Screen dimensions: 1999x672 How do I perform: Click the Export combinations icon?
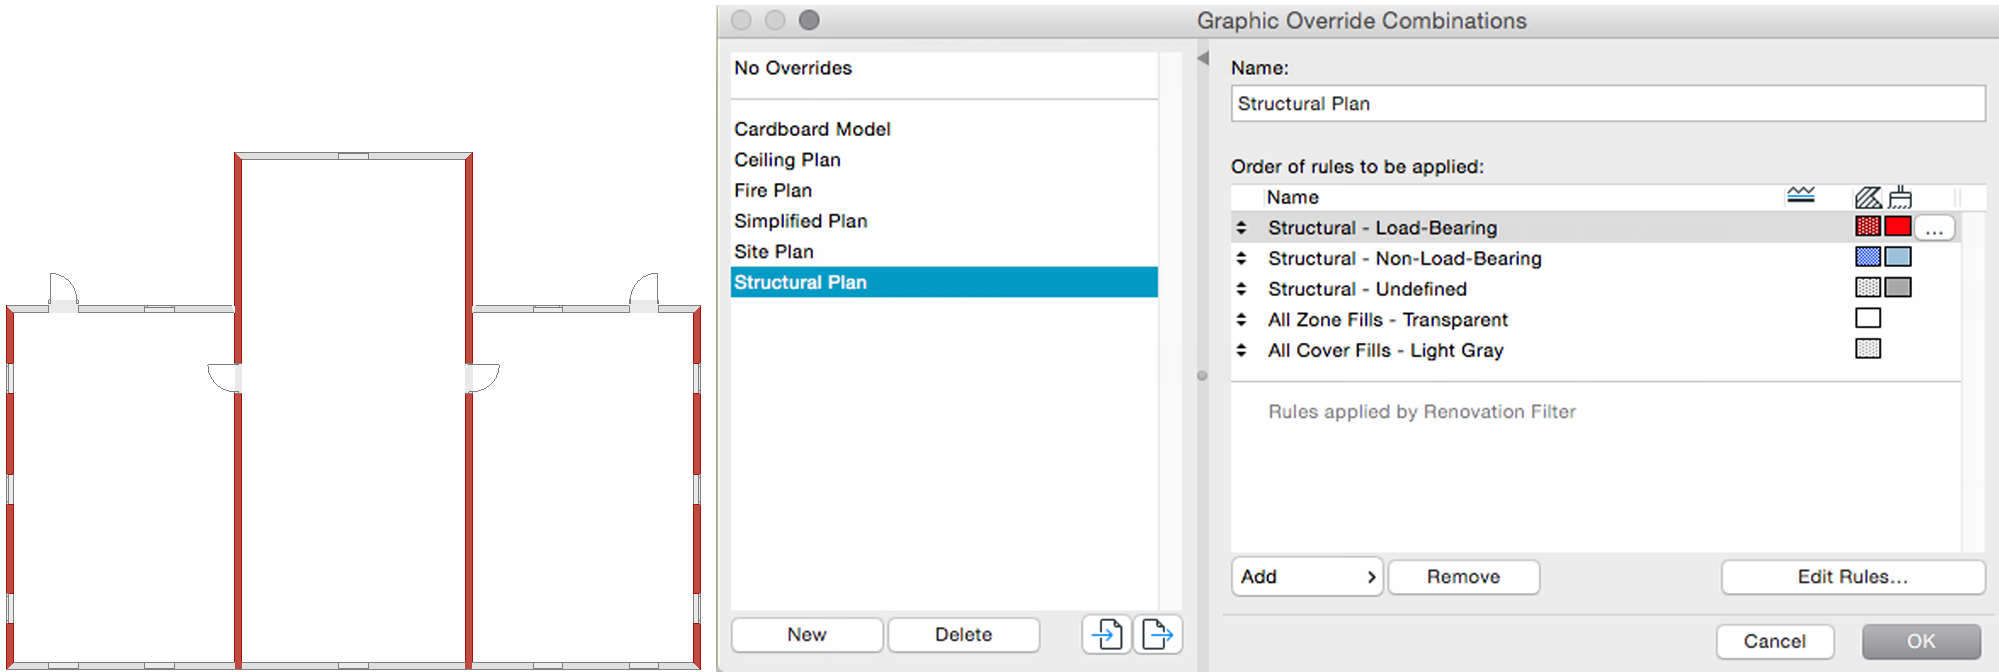1157,634
